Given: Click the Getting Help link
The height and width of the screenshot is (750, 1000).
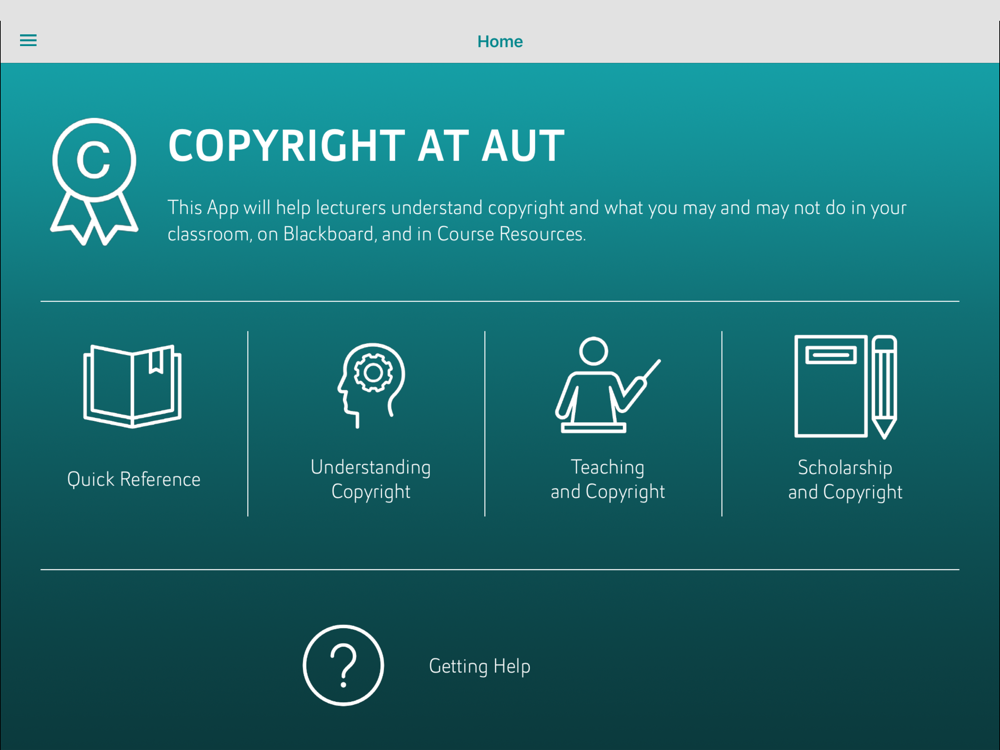Looking at the screenshot, I should pyautogui.click(x=480, y=666).
